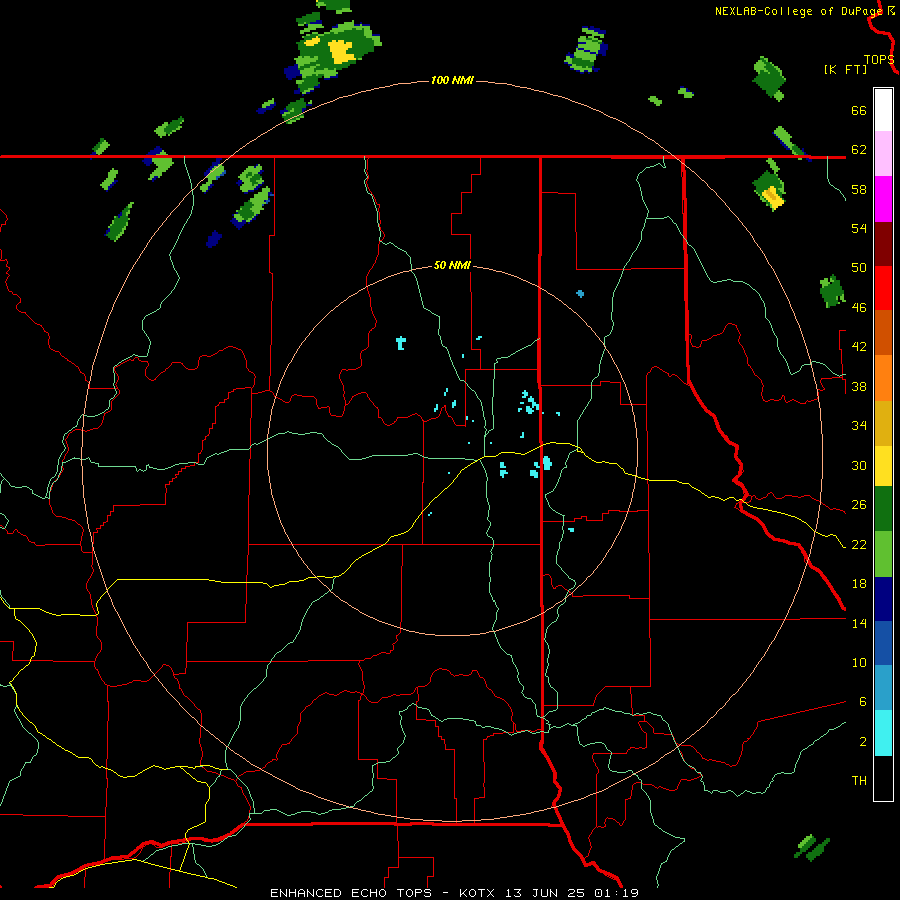Select the black TH legend color segment
This screenshot has height=900, width=900.
tap(883, 778)
